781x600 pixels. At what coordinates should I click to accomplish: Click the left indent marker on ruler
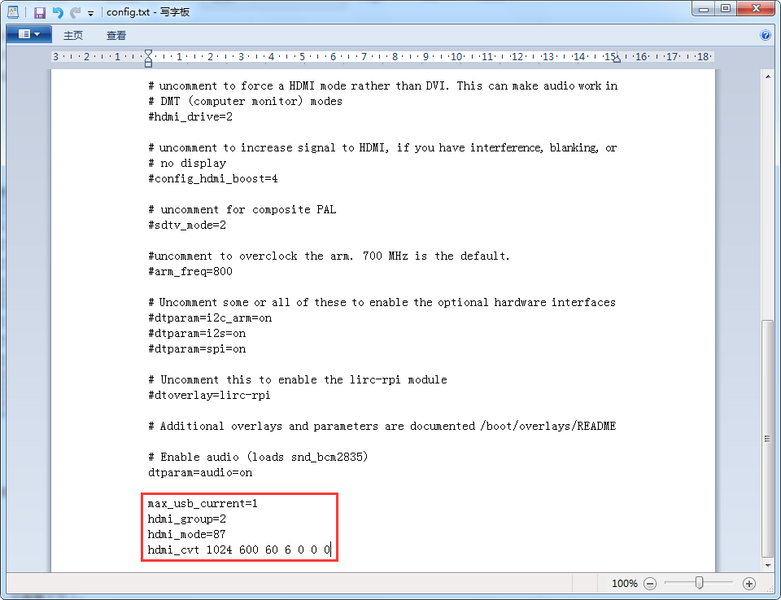click(148, 58)
